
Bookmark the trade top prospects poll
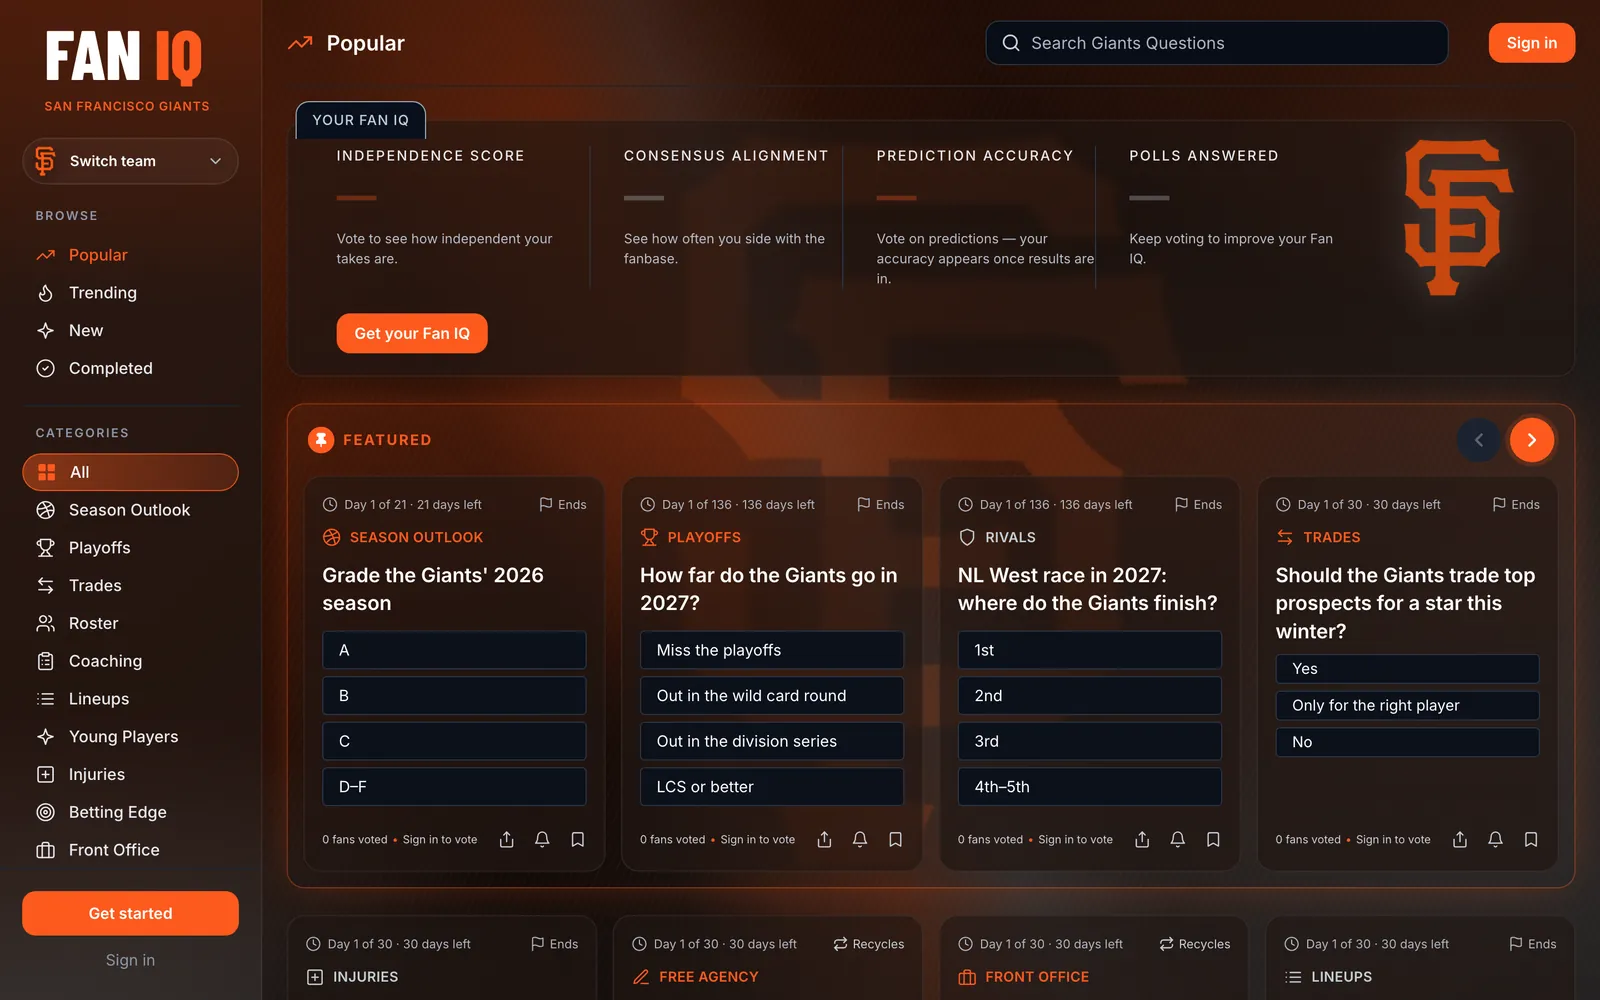pyautogui.click(x=1531, y=839)
